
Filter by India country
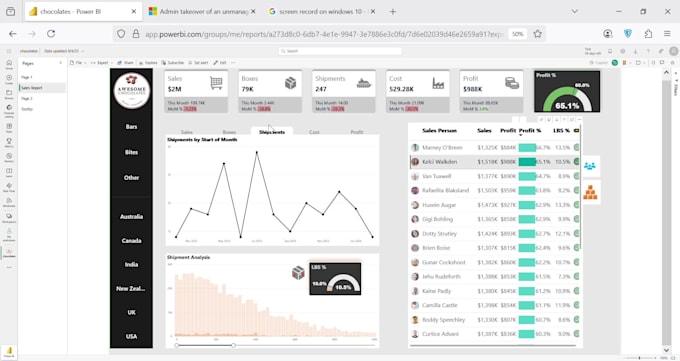pos(131,264)
